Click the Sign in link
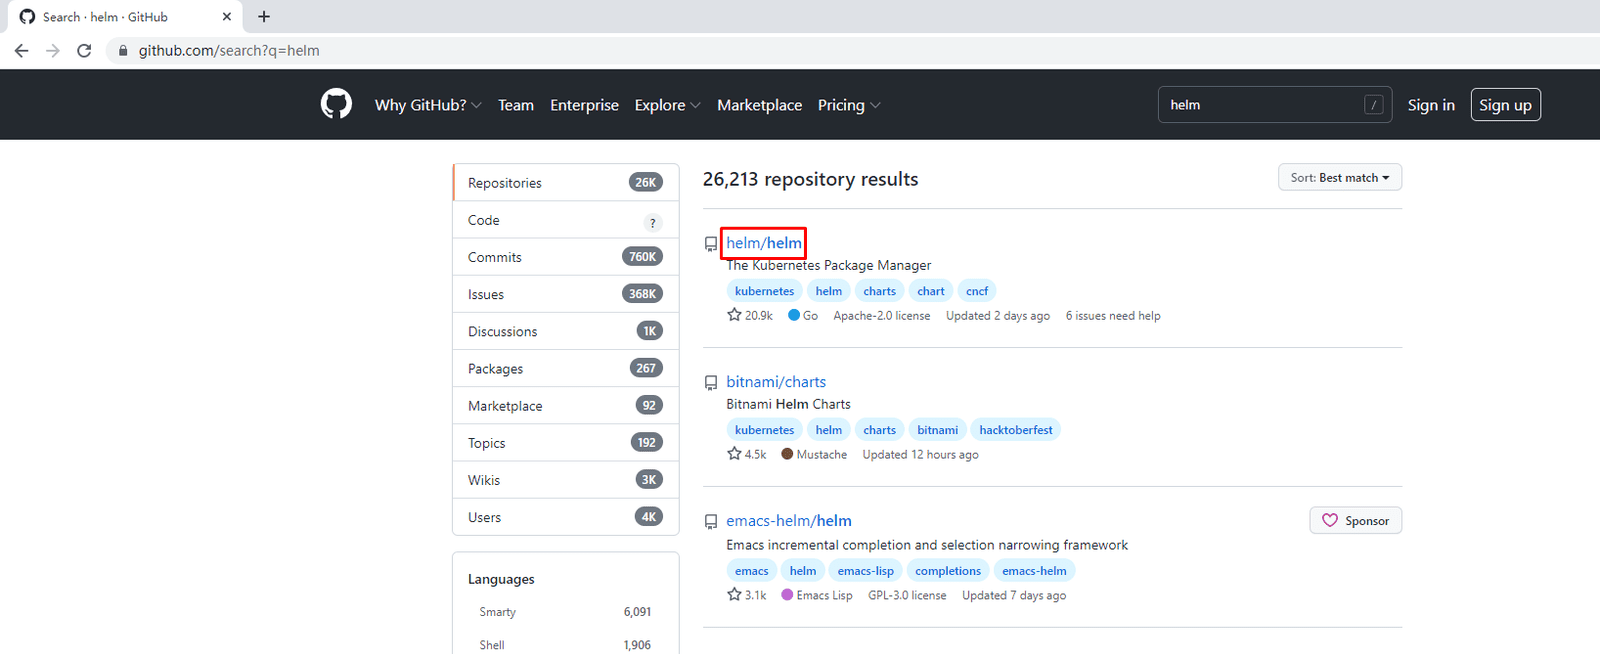 (x=1431, y=105)
